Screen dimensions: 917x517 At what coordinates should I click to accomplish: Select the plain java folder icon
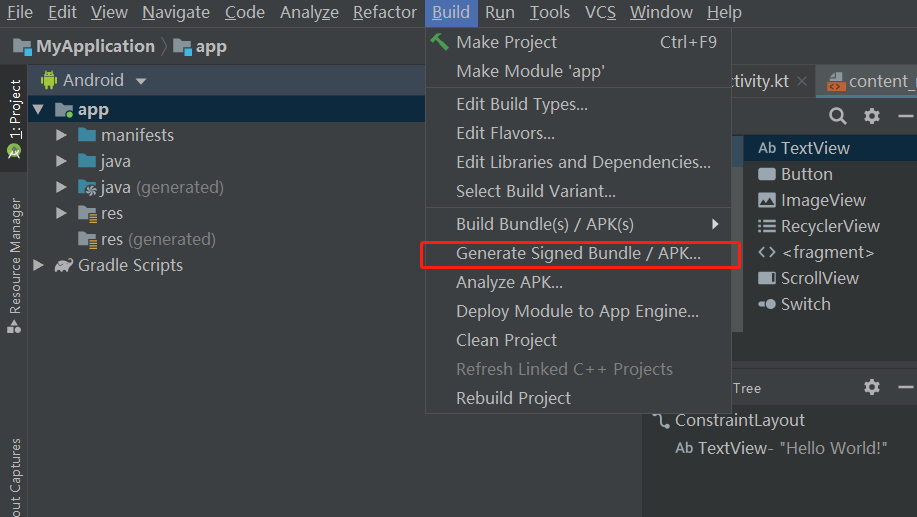87,161
